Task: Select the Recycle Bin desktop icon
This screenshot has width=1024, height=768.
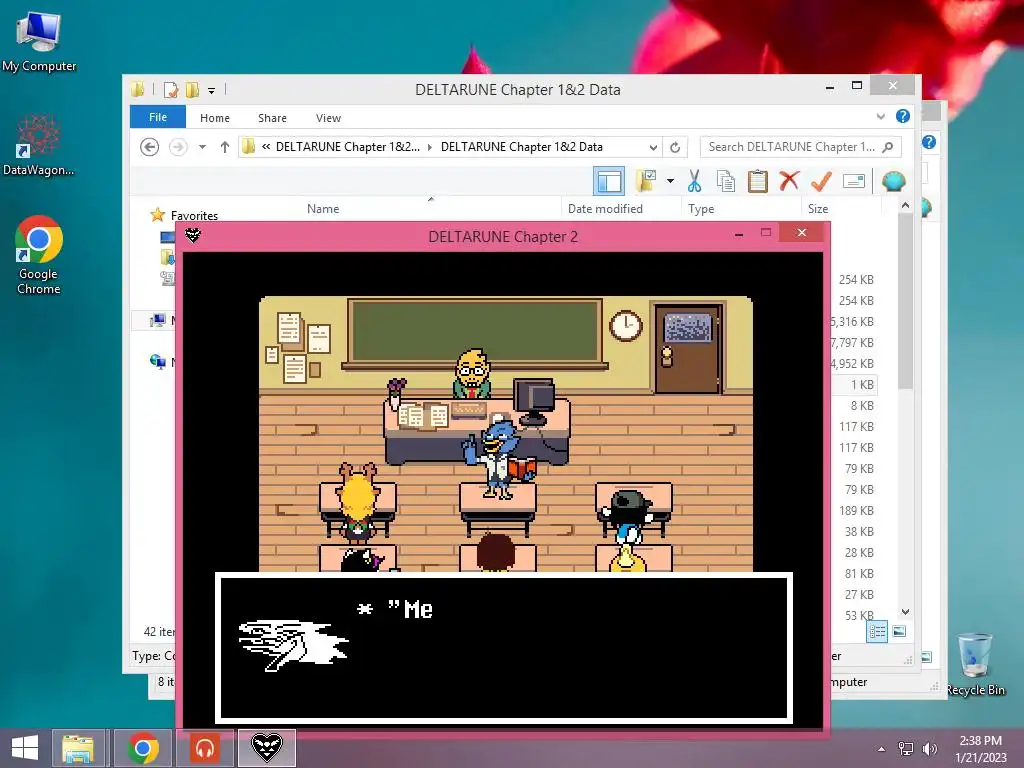Action: (x=975, y=665)
